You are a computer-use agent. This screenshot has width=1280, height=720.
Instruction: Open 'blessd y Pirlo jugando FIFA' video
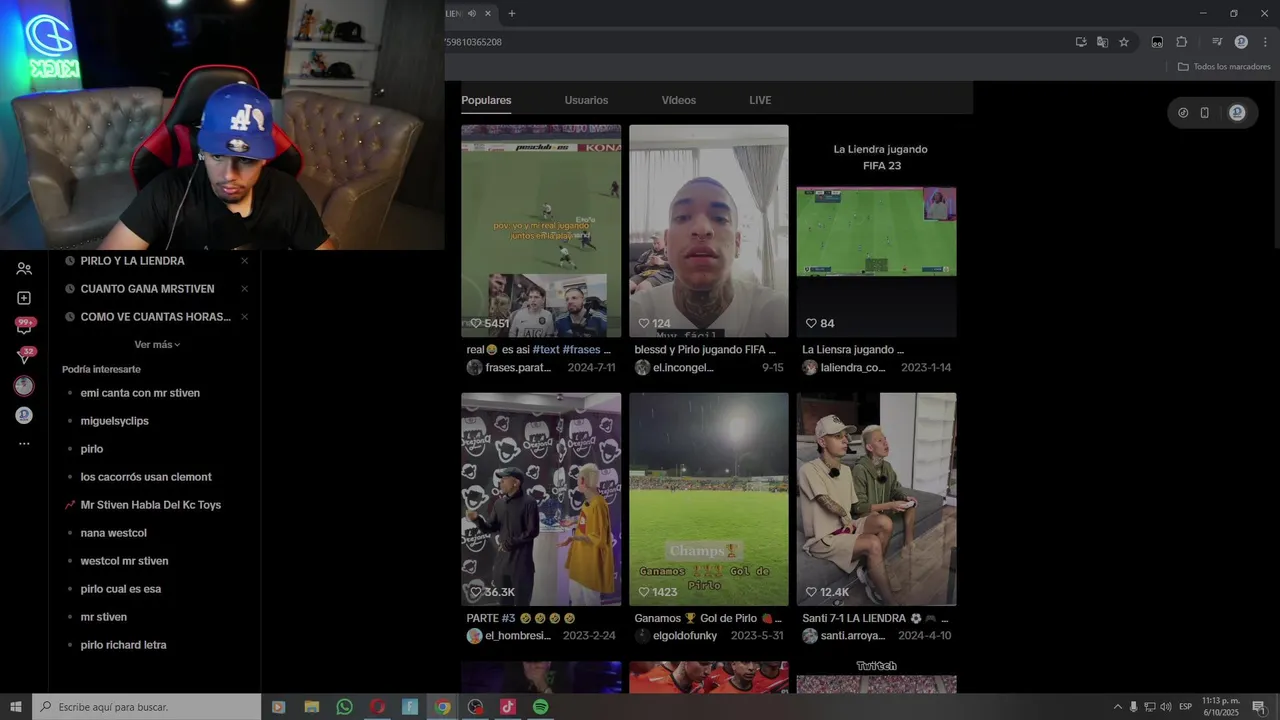(709, 231)
